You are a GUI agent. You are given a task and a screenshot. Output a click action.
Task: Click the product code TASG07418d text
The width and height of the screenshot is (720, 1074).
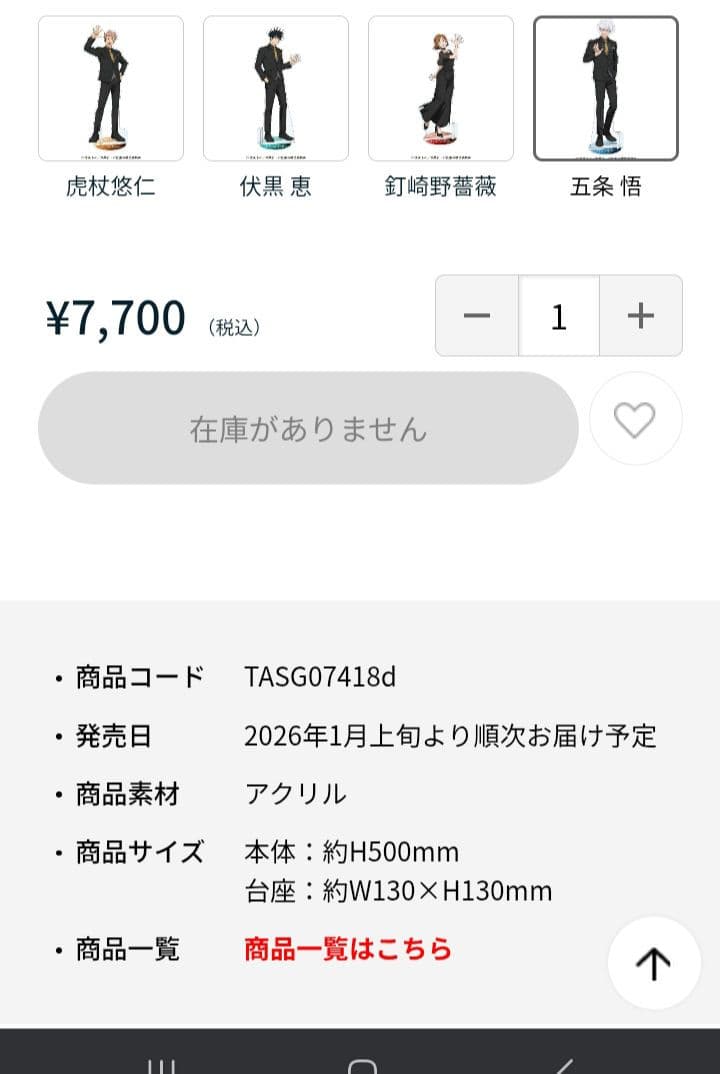320,677
